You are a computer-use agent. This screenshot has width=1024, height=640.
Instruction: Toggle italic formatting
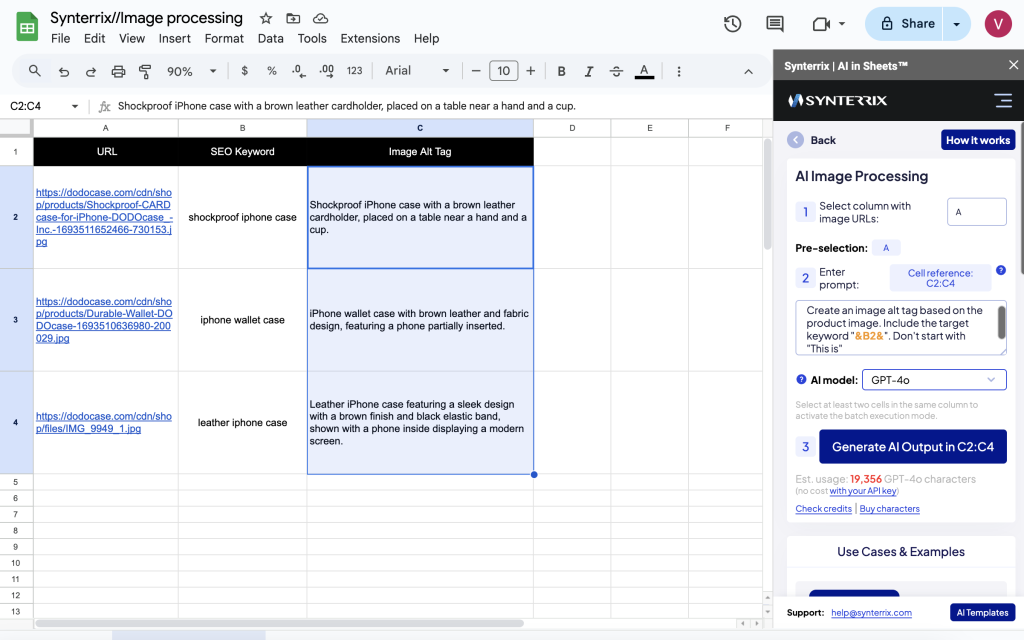click(588, 71)
